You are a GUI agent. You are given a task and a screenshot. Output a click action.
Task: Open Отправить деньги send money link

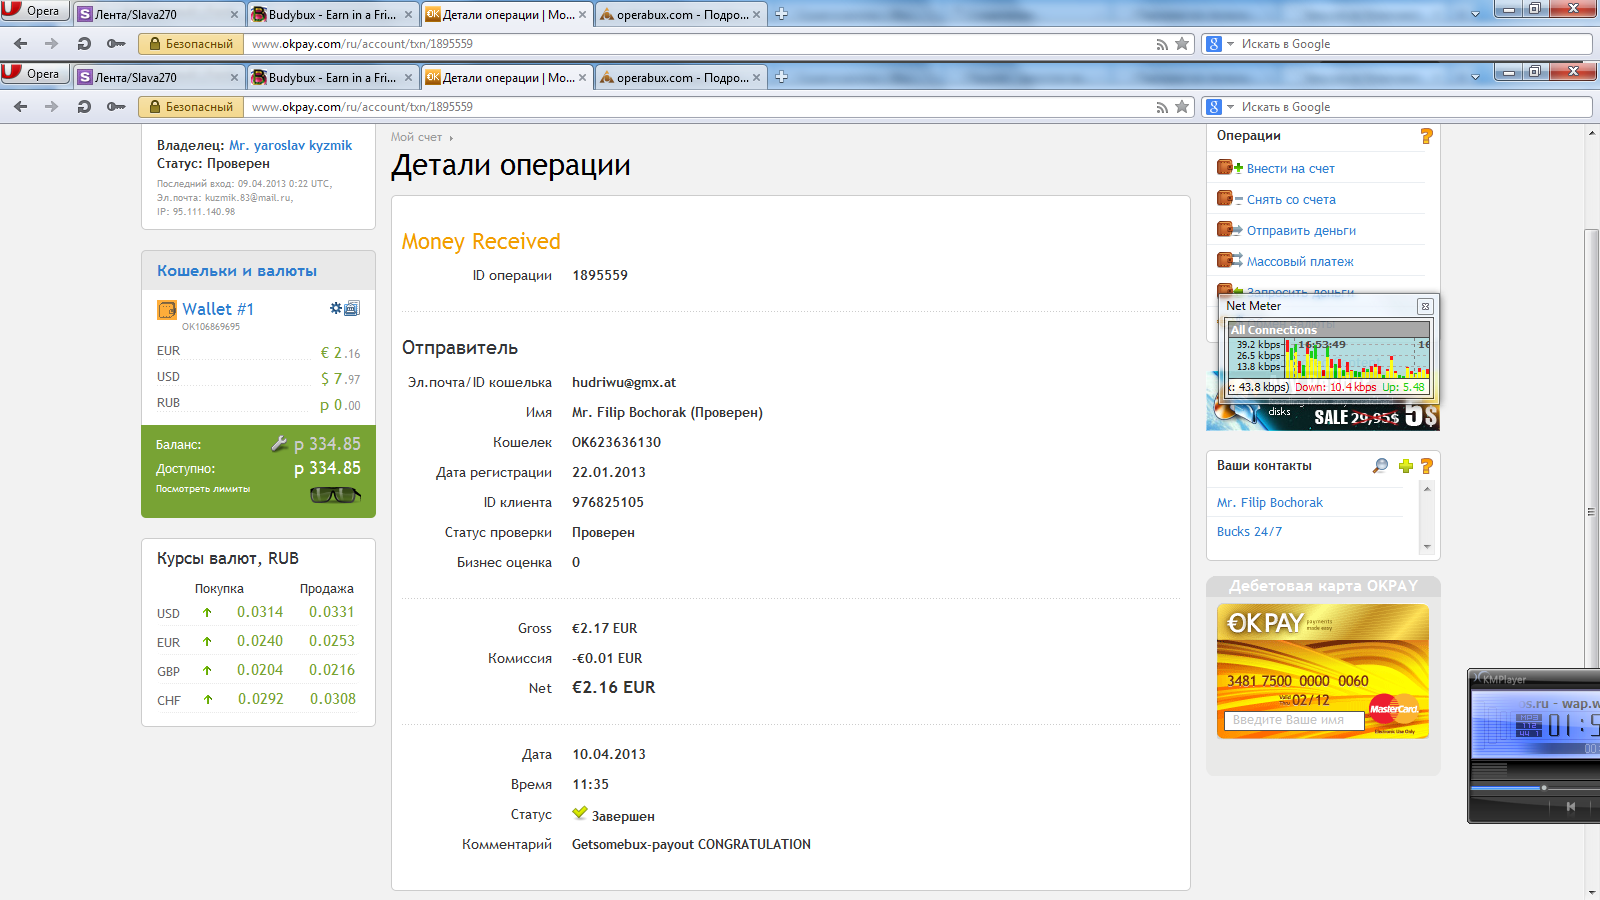pyautogui.click(x=1301, y=231)
